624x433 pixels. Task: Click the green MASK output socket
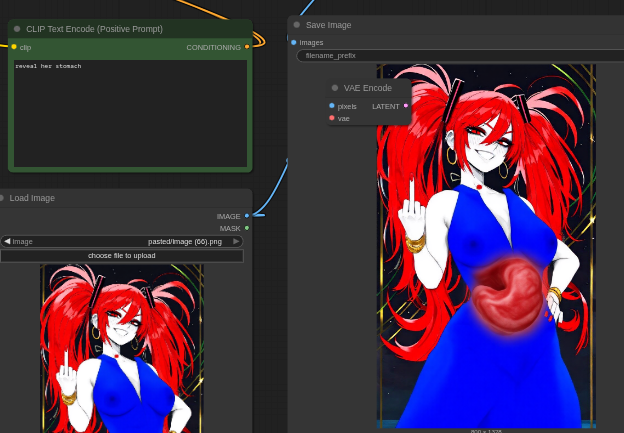247,228
